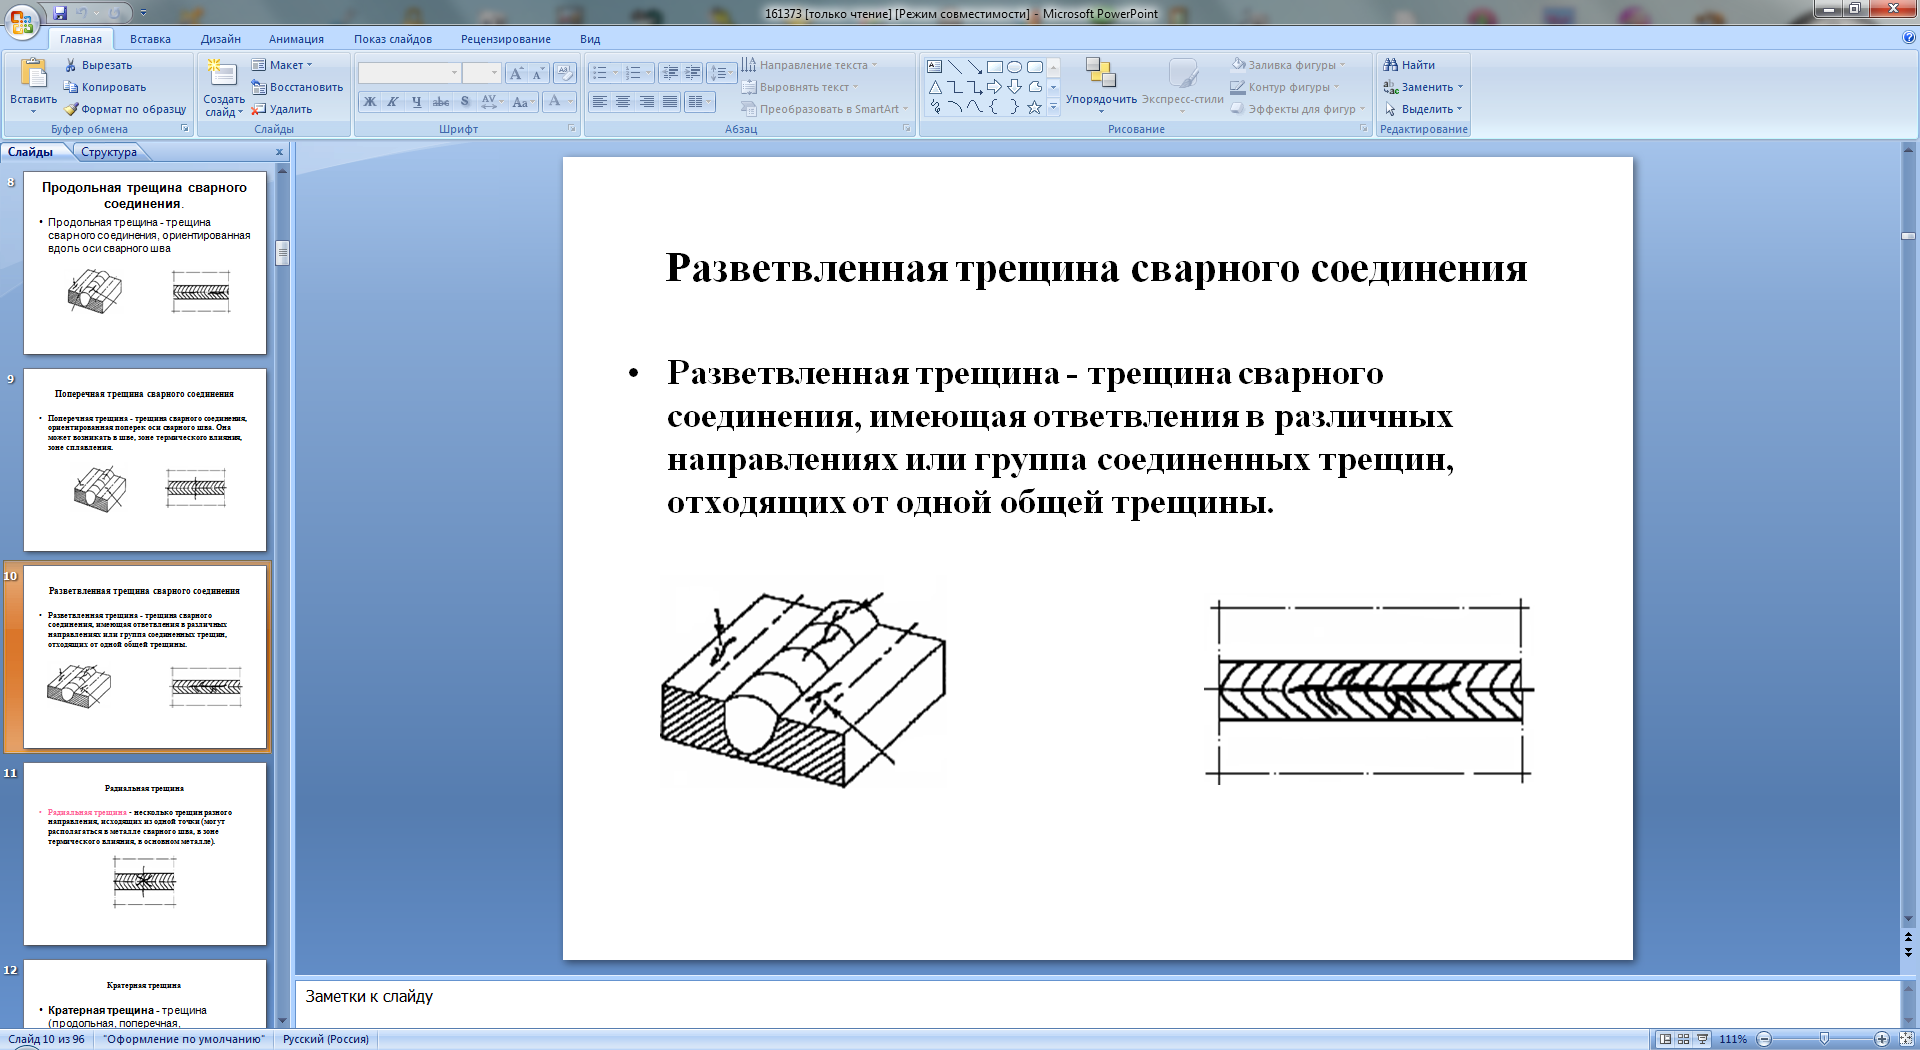The image size is (1920, 1050).
Task: Save the presentation via quick access toolbar
Action: coord(60,13)
